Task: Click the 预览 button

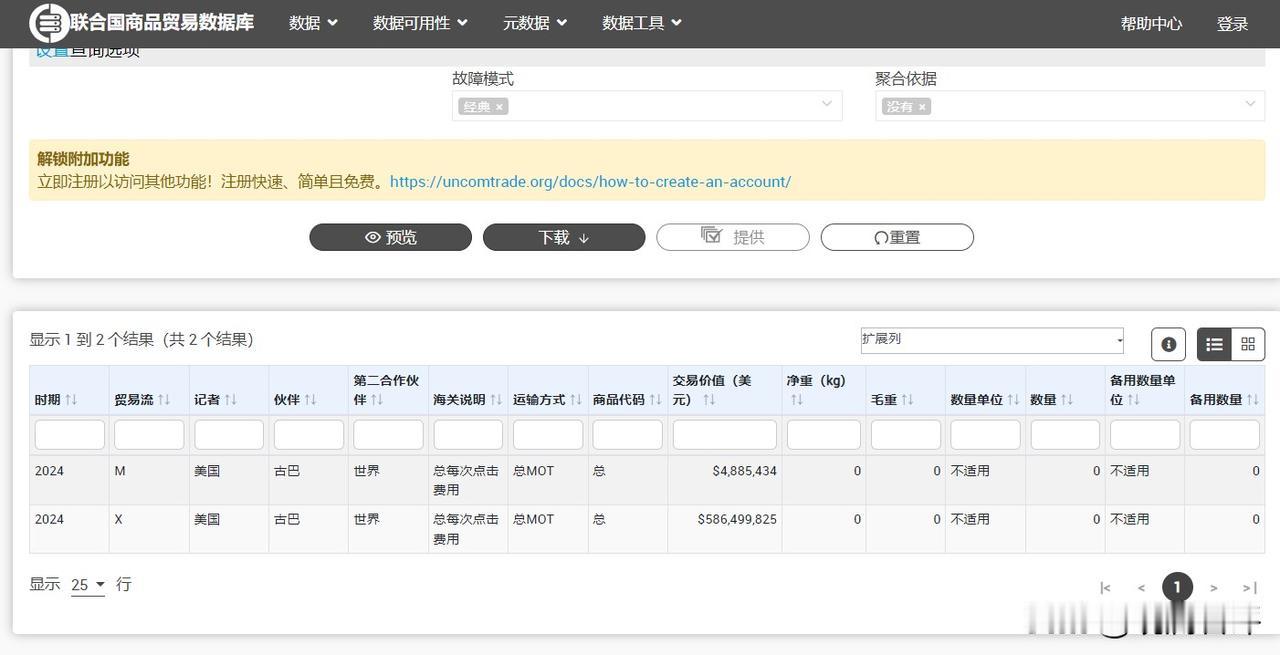Action: coord(390,237)
